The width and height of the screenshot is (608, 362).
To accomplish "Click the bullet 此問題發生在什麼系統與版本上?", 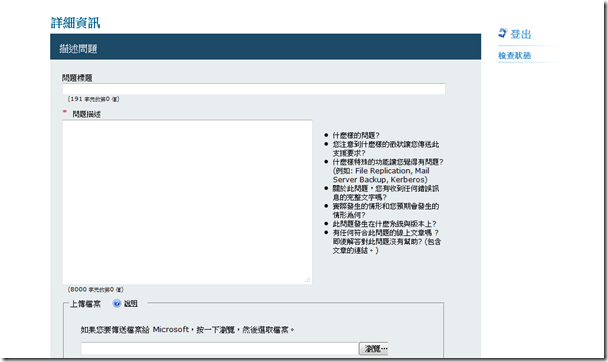I will 384,224.
